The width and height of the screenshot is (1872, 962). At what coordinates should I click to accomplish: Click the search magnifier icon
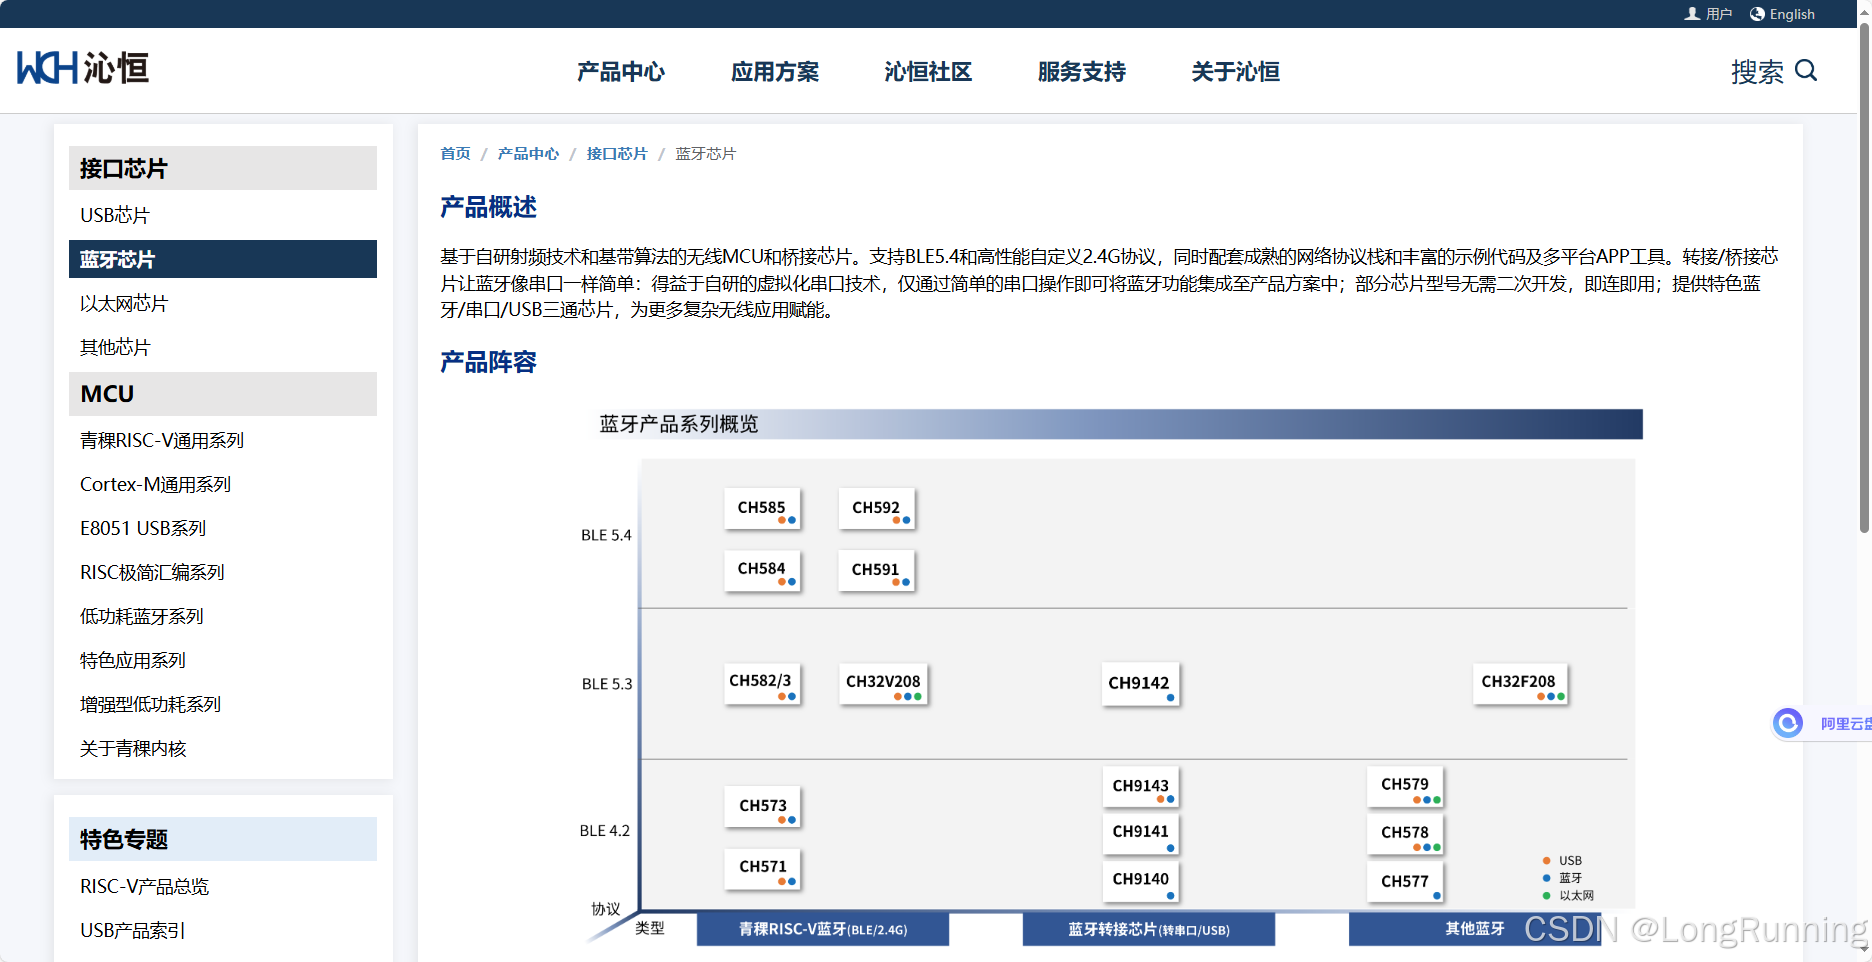tap(1806, 70)
